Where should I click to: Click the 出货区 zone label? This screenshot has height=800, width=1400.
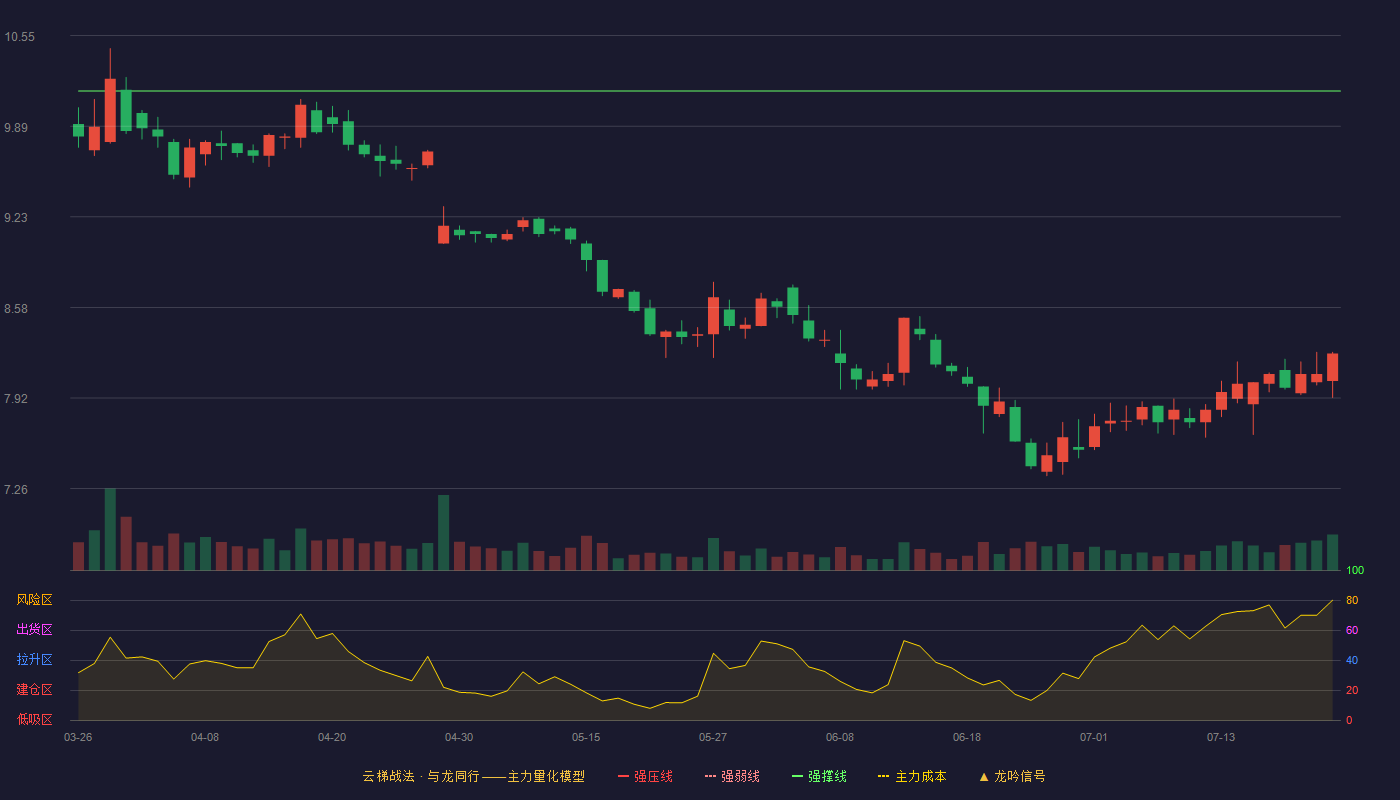[x=34, y=630]
